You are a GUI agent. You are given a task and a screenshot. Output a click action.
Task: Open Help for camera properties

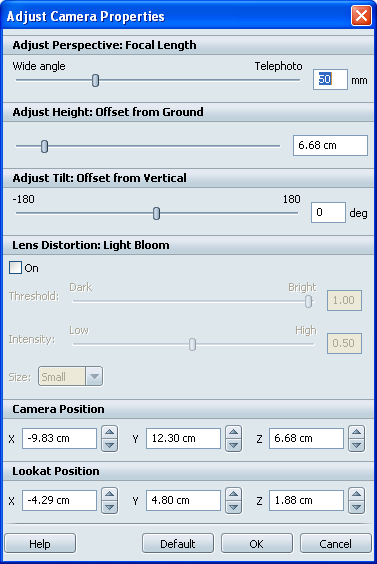(40, 543)
